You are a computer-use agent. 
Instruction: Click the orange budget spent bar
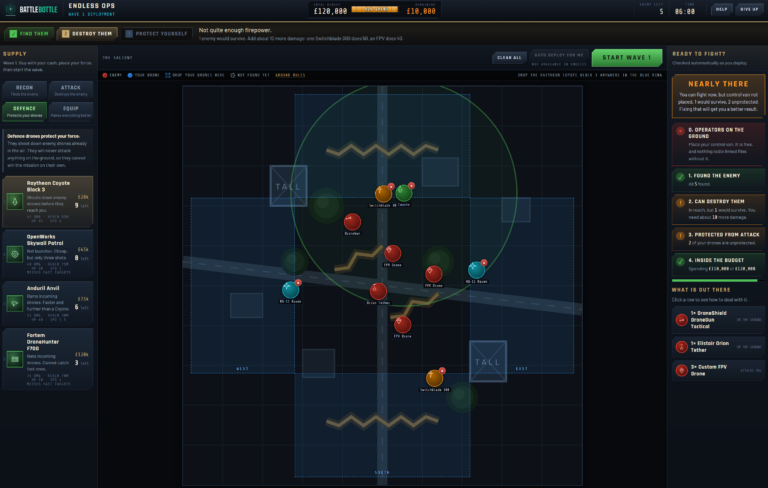click(x=374, y=10)
